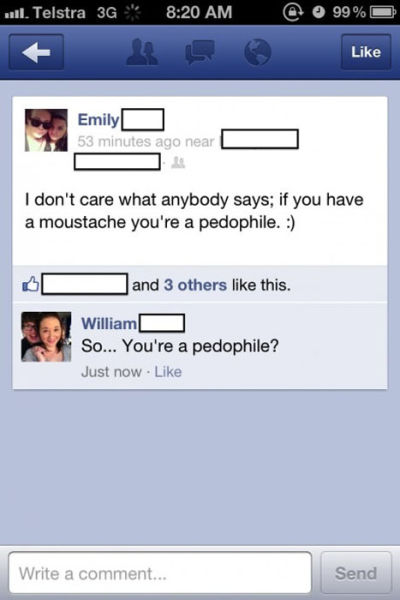This screenshot has width=400, height=600.
Task: Tap the alarm clock status icon
Action: click(x=318, y=12)
